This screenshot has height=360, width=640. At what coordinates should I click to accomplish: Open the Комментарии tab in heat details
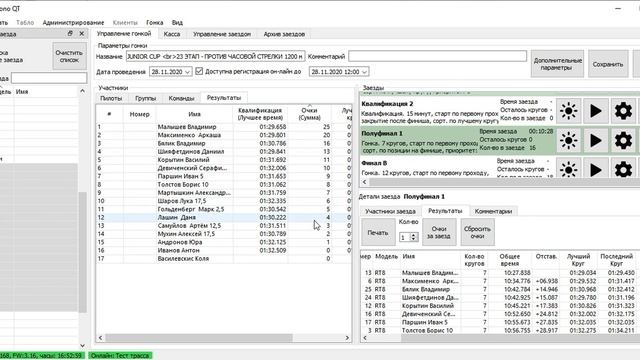(493, 211)
